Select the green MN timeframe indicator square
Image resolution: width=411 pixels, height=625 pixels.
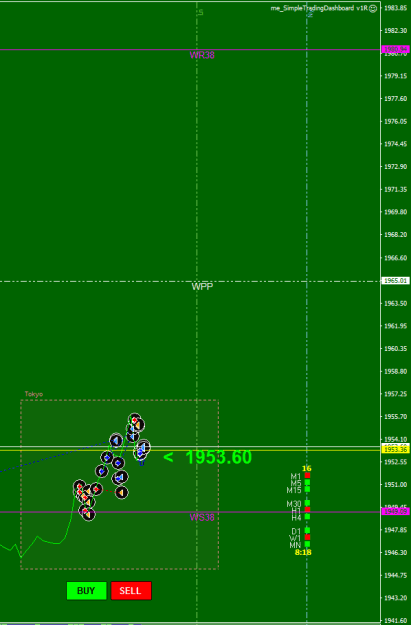tap(307, 544)
